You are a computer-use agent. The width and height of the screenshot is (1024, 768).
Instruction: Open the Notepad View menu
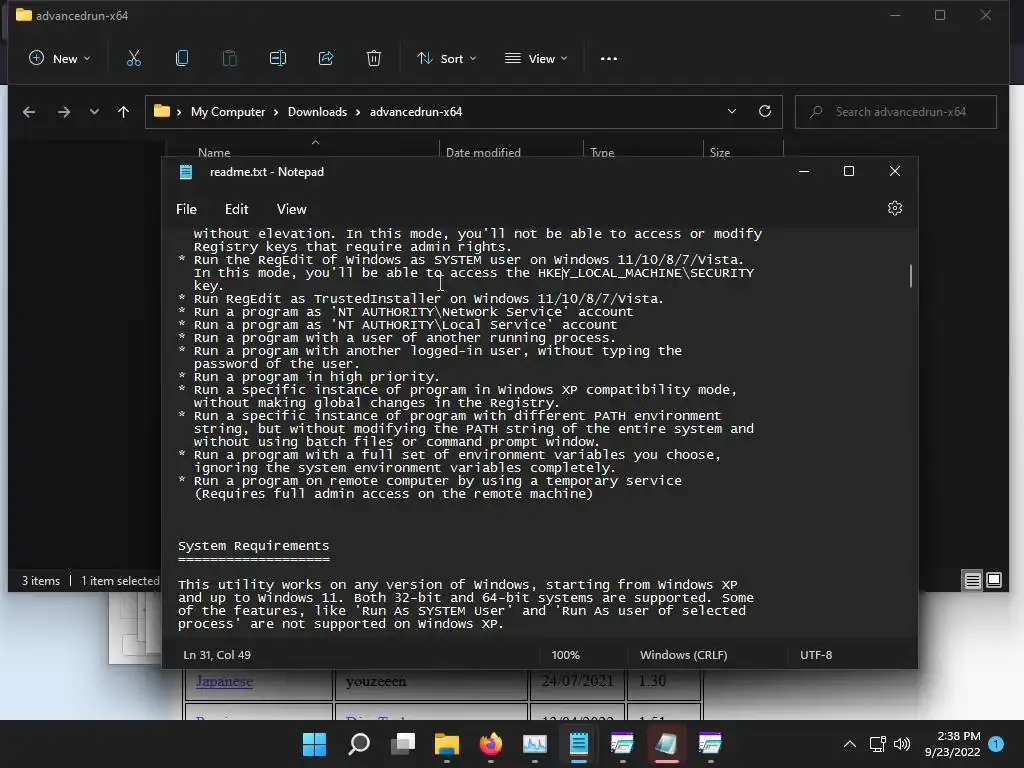(291, 209)
